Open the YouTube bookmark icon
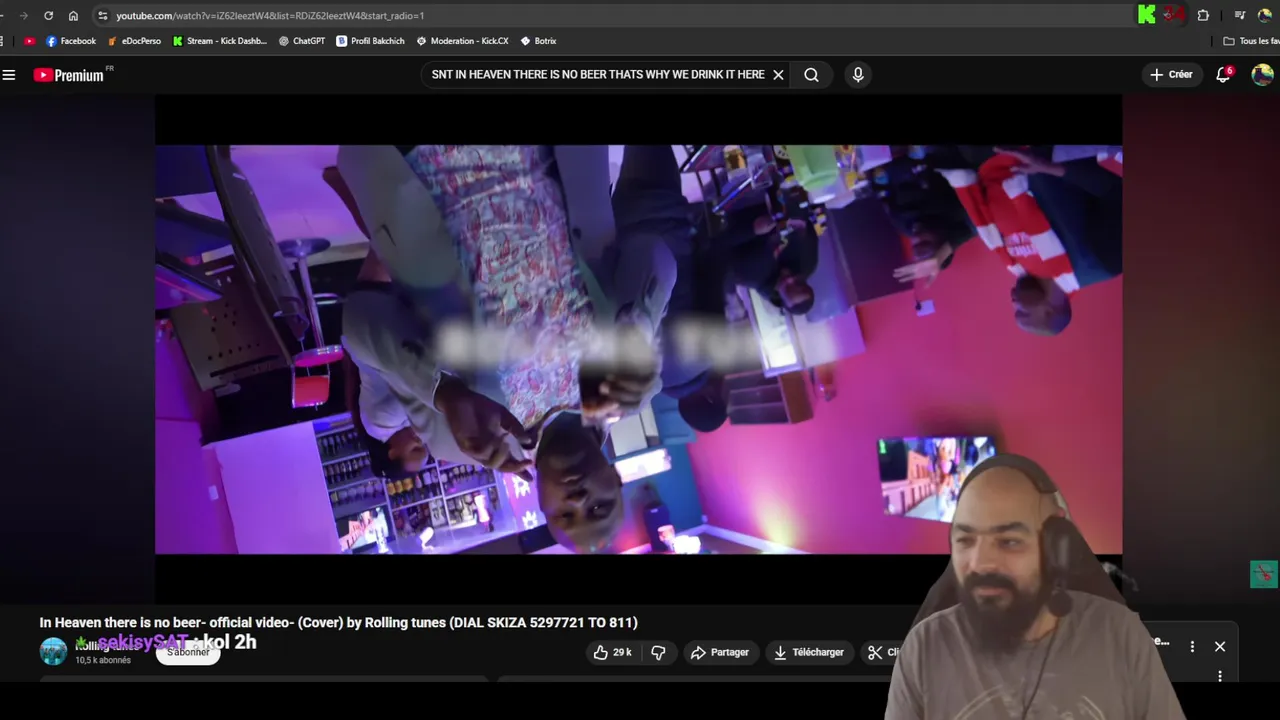 pos(29,41)
